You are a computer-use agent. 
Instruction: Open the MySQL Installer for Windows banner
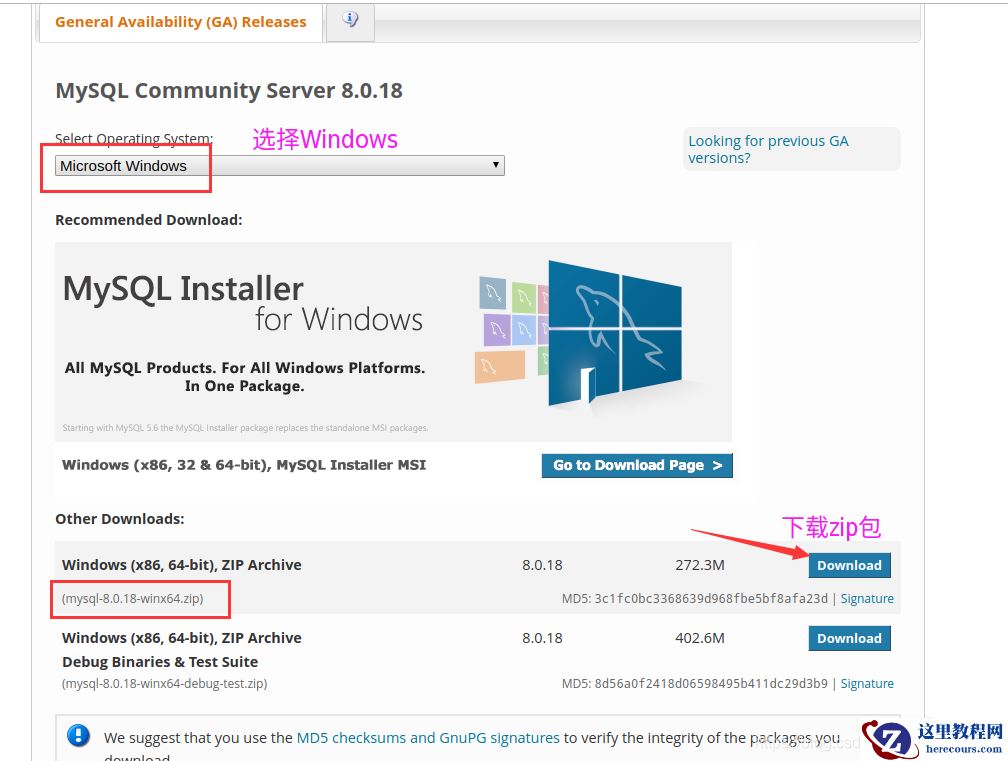pos(393,341)
